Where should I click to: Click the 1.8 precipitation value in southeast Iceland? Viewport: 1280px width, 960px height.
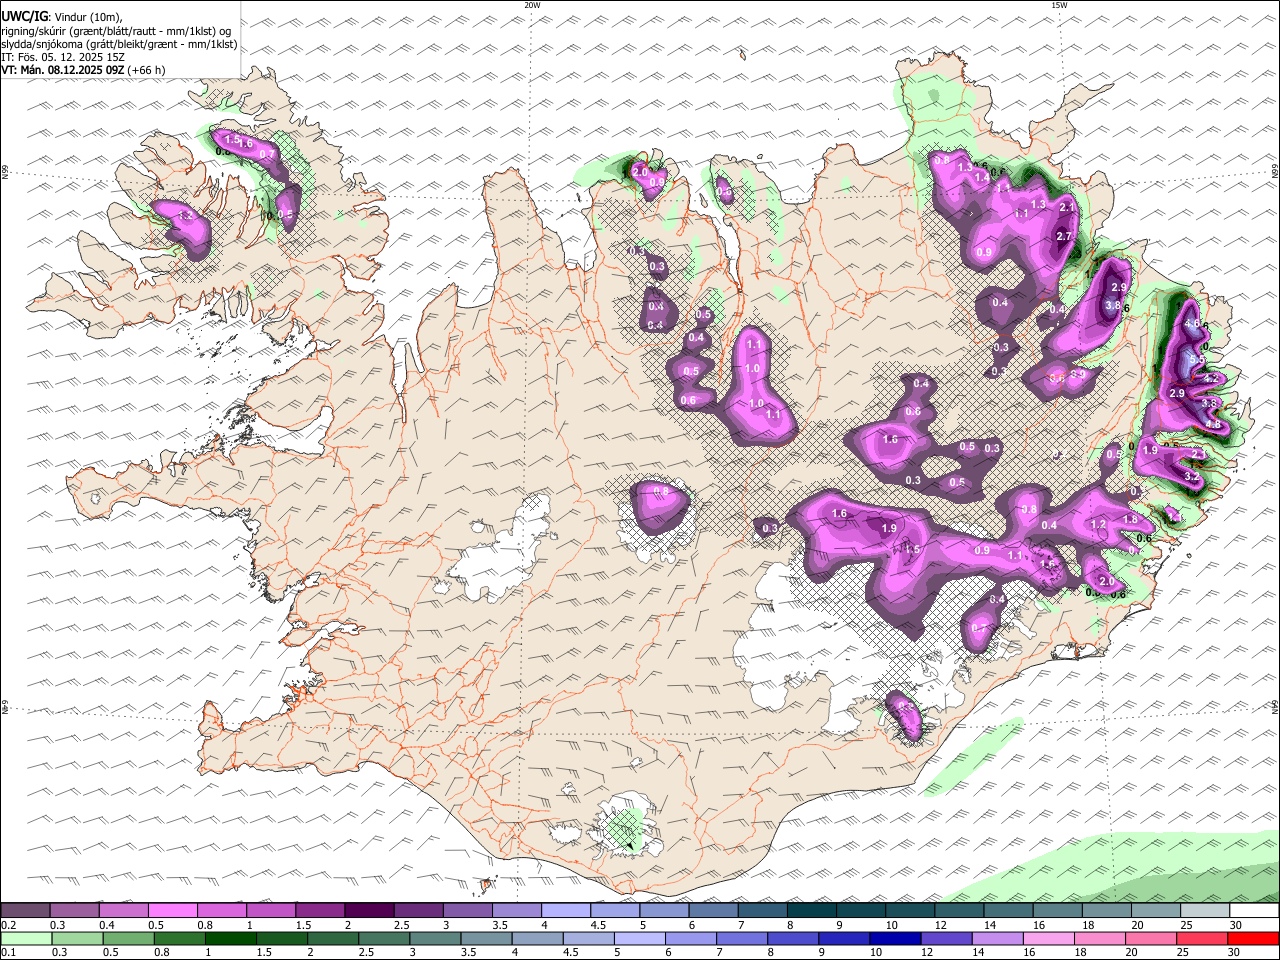[1130, 519]
